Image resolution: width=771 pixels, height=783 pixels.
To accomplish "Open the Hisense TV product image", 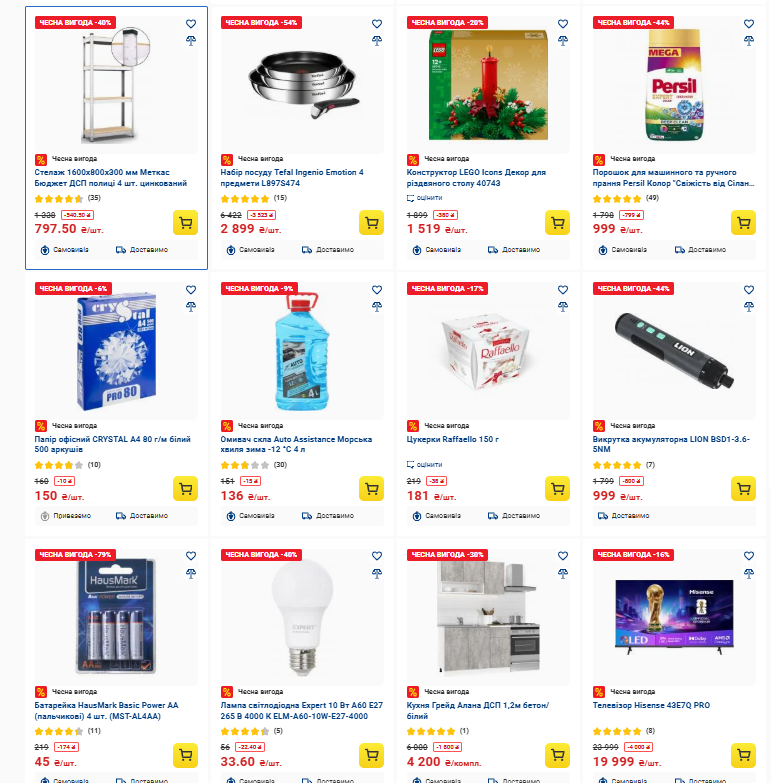I will click(x=674, y=617).
